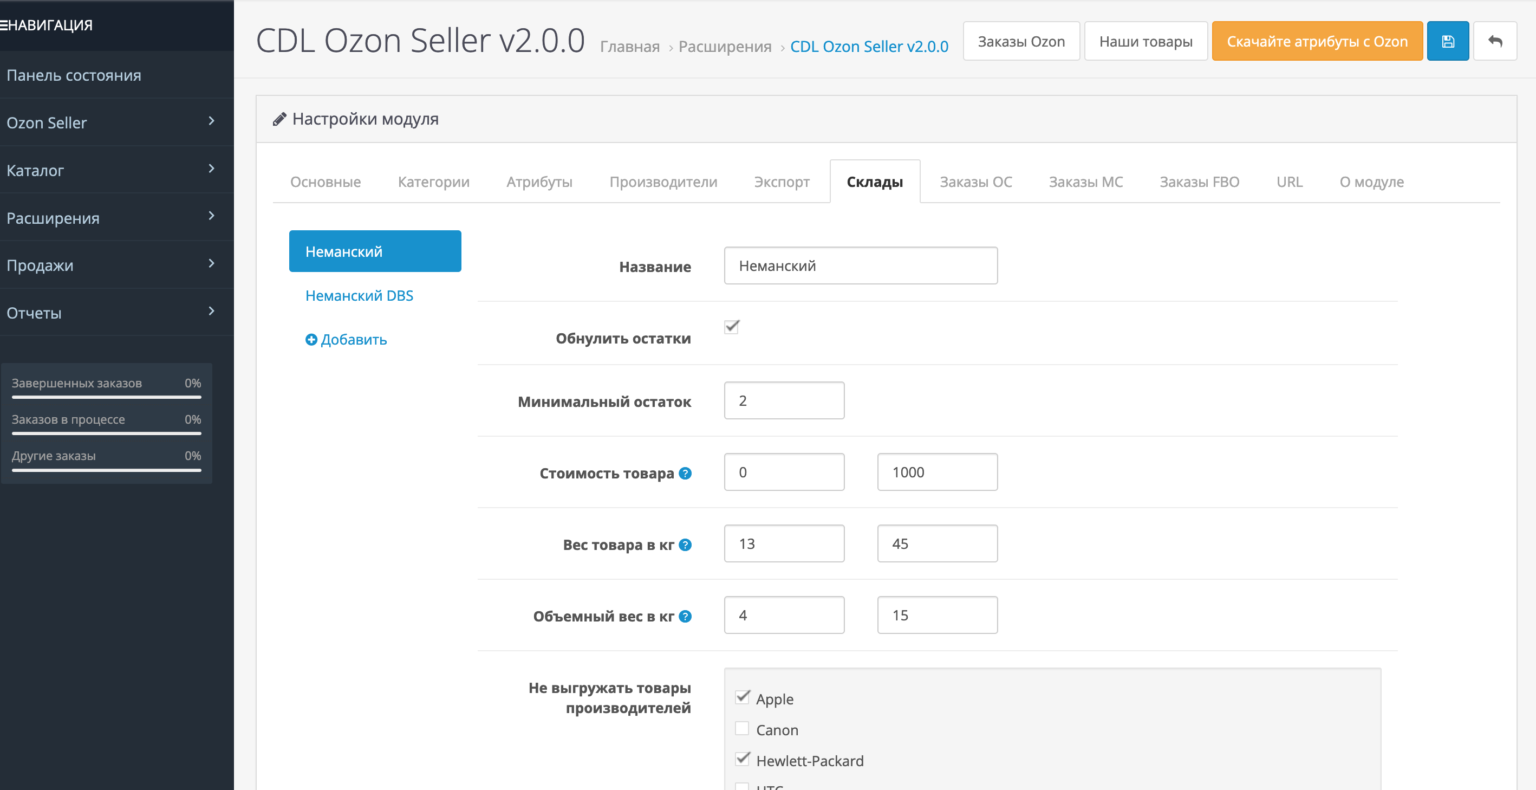Click the Расширения breadcrumb link

pyautogui.click(x=725, y=46)
